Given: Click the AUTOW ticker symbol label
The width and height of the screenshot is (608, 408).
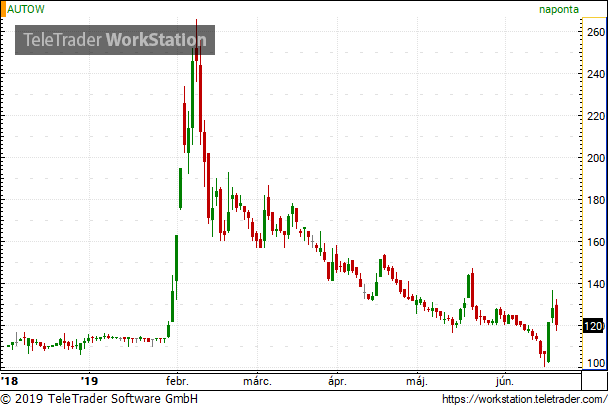Looking at the screenshot, I should tap(26, 9).
